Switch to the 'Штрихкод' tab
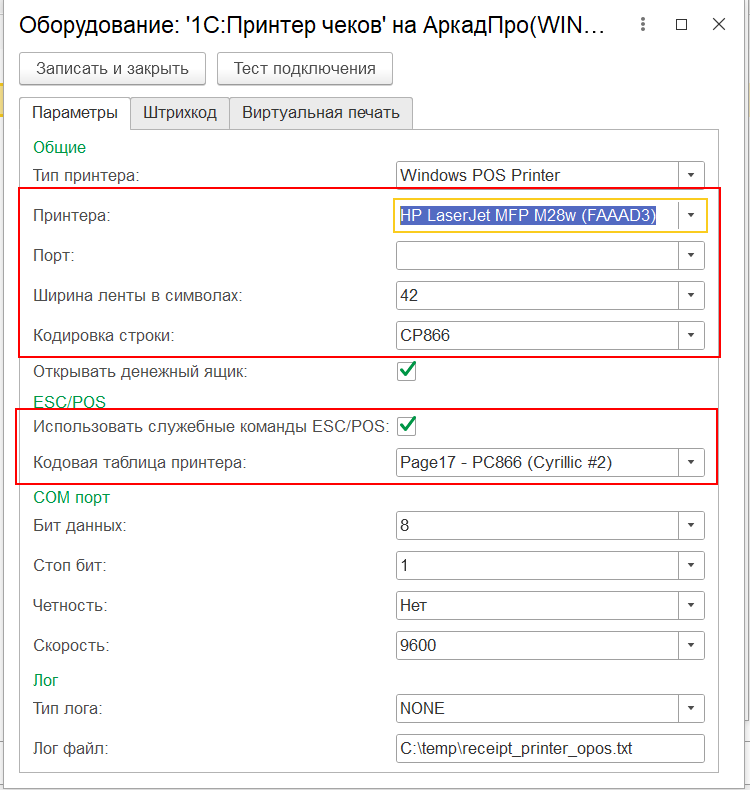 180,113
